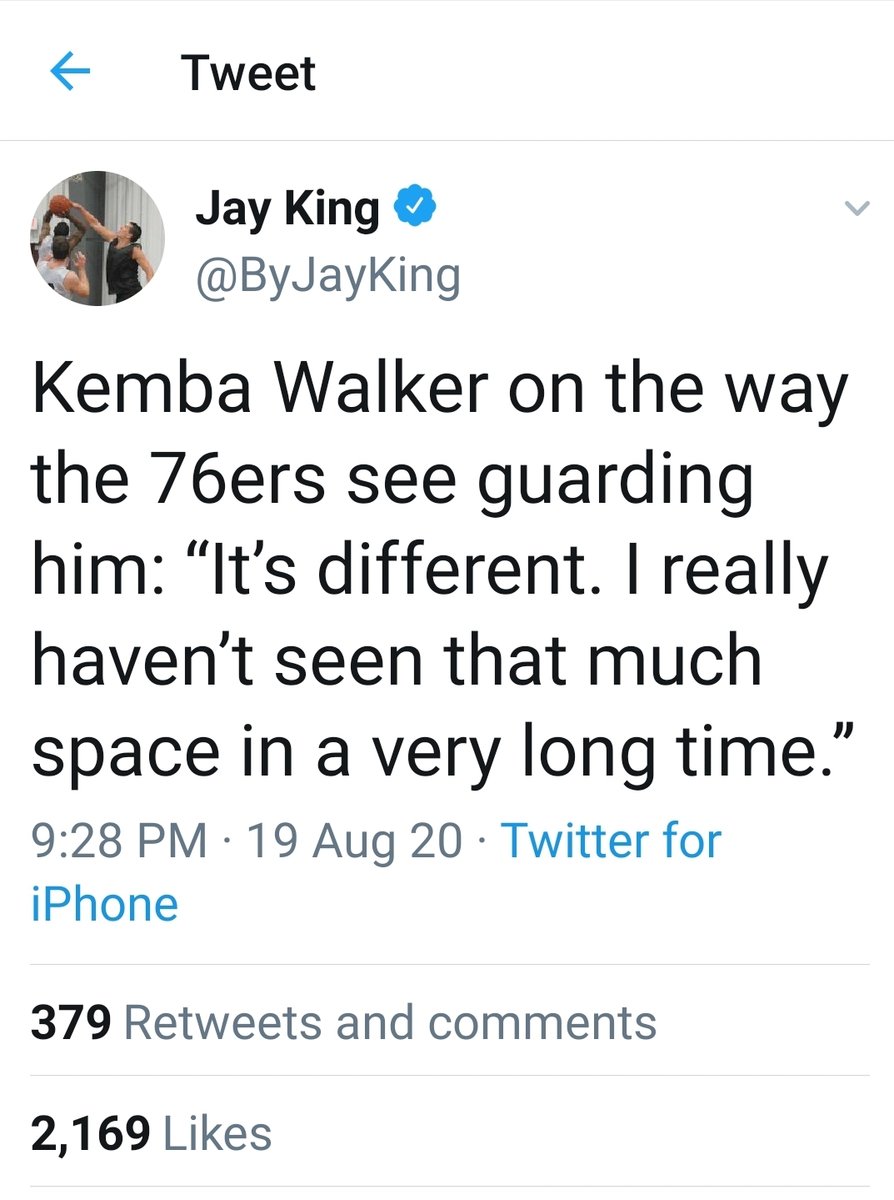The width and height of the screenshot is (894, 1200).
Task: Click the @ByJayKing handle
Action: tap(328, 275)
